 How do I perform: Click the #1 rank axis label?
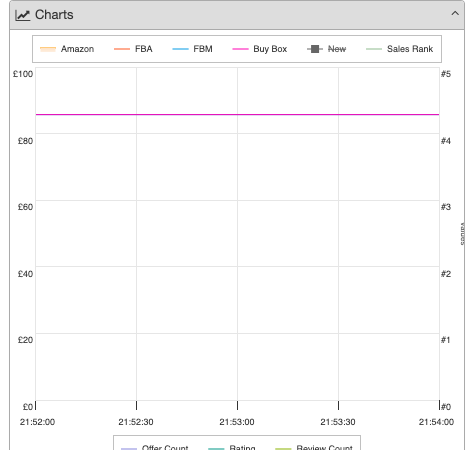click(446, 340)
